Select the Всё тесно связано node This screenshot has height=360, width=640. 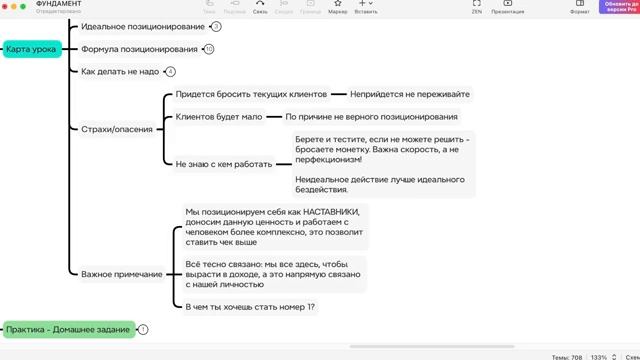(274, 274)
